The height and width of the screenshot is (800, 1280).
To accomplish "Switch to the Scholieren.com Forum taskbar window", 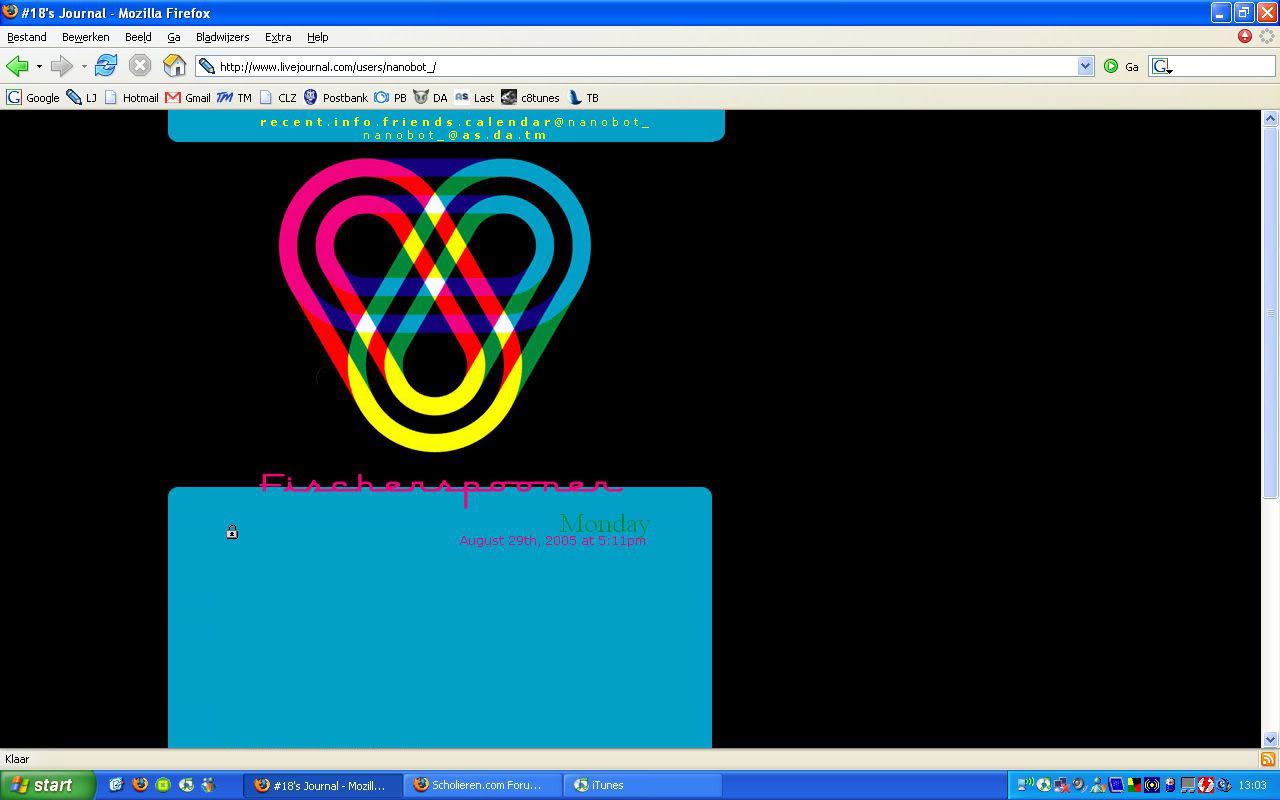I will (483, 785).
